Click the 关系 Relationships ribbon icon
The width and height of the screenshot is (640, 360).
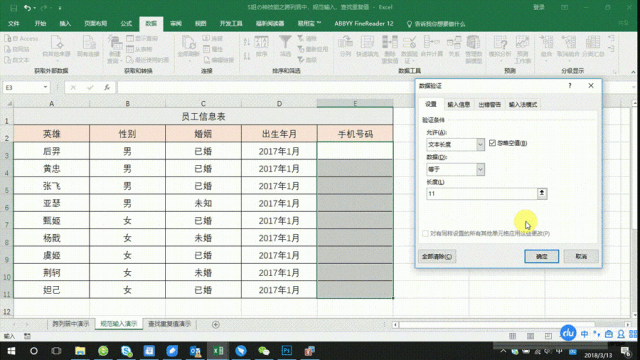pyautogui.click(x=454, y=46)
